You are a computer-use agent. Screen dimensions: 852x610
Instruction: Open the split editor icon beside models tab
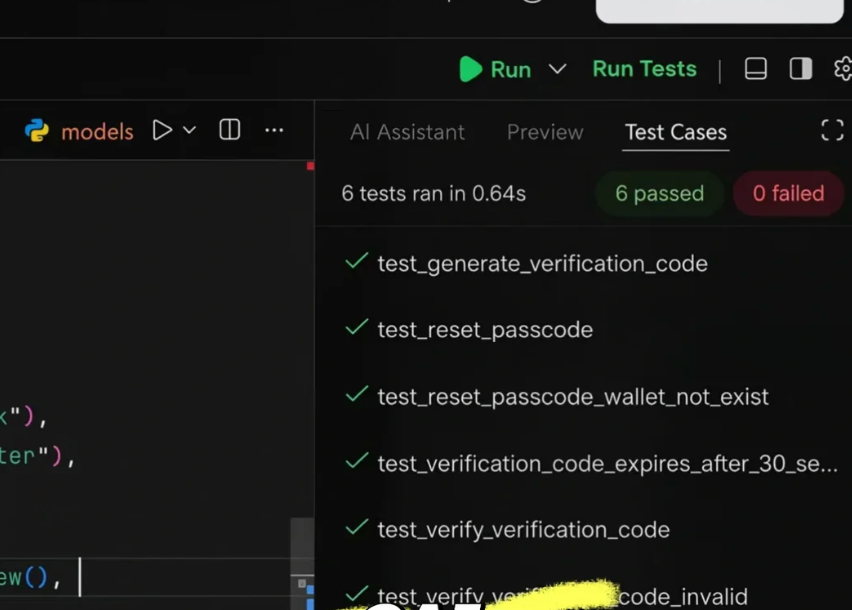228,130
